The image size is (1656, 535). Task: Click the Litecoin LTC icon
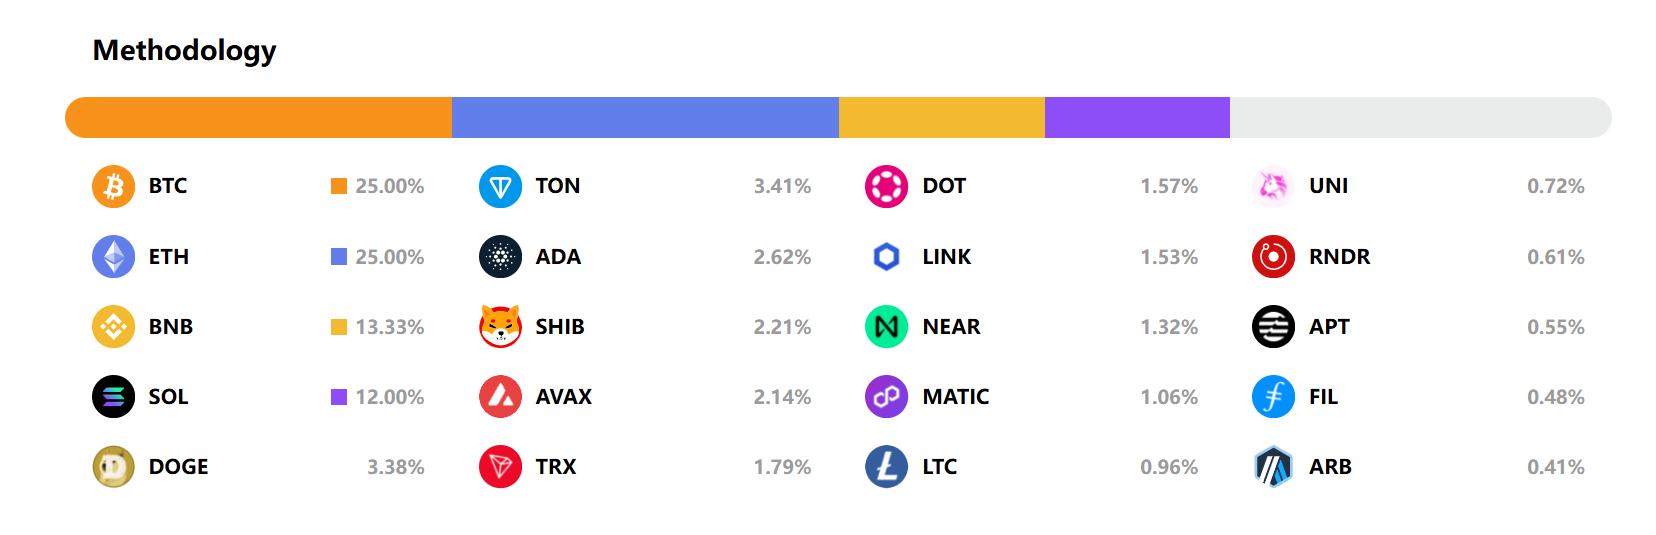(886, 467)
